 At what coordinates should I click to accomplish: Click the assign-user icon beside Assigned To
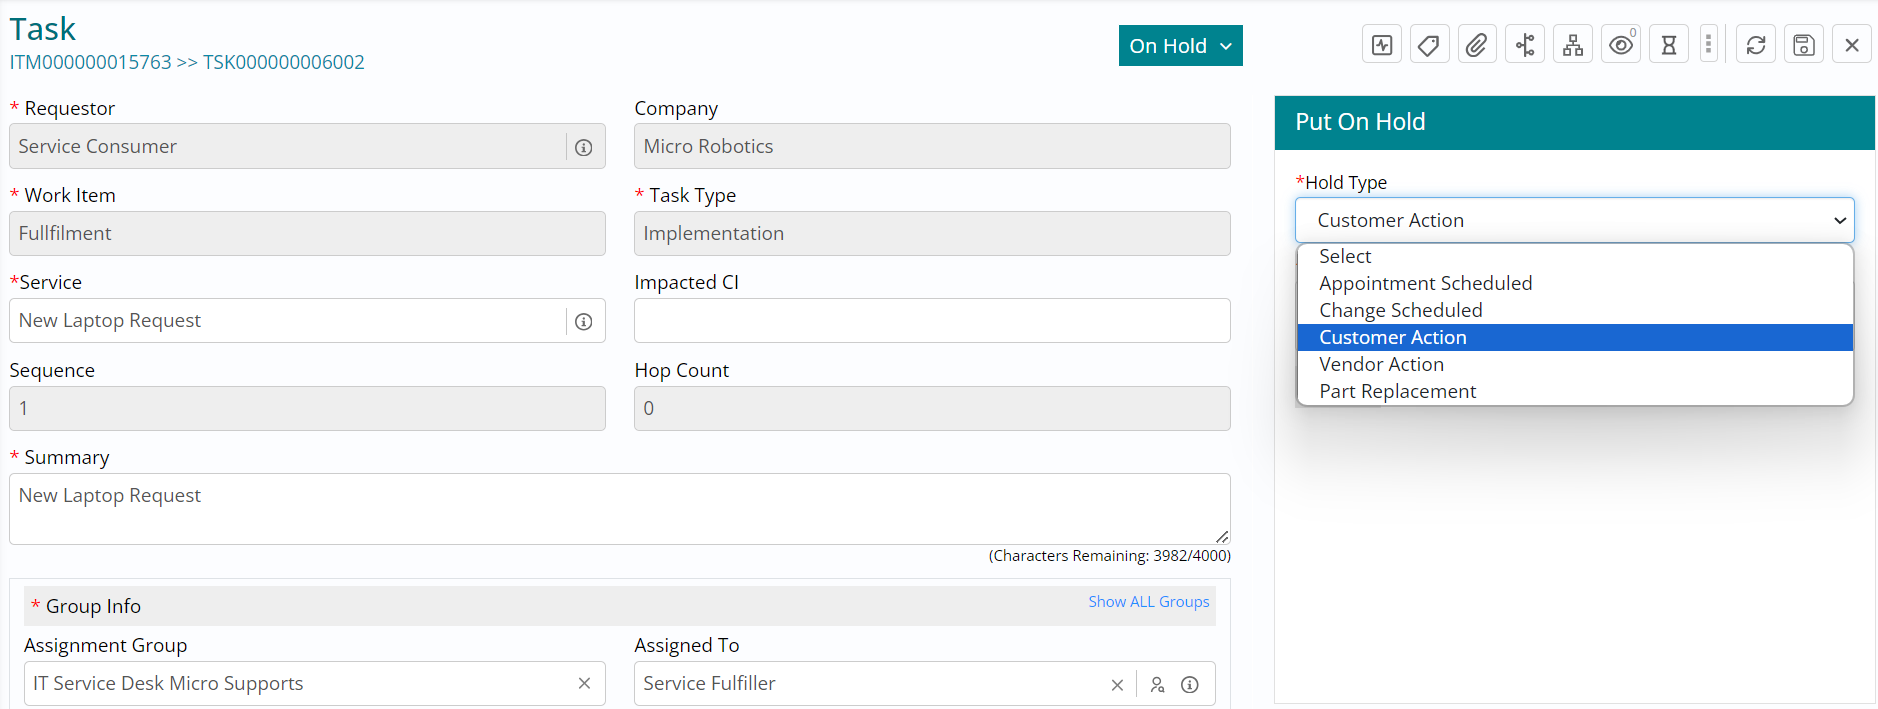1157,685
